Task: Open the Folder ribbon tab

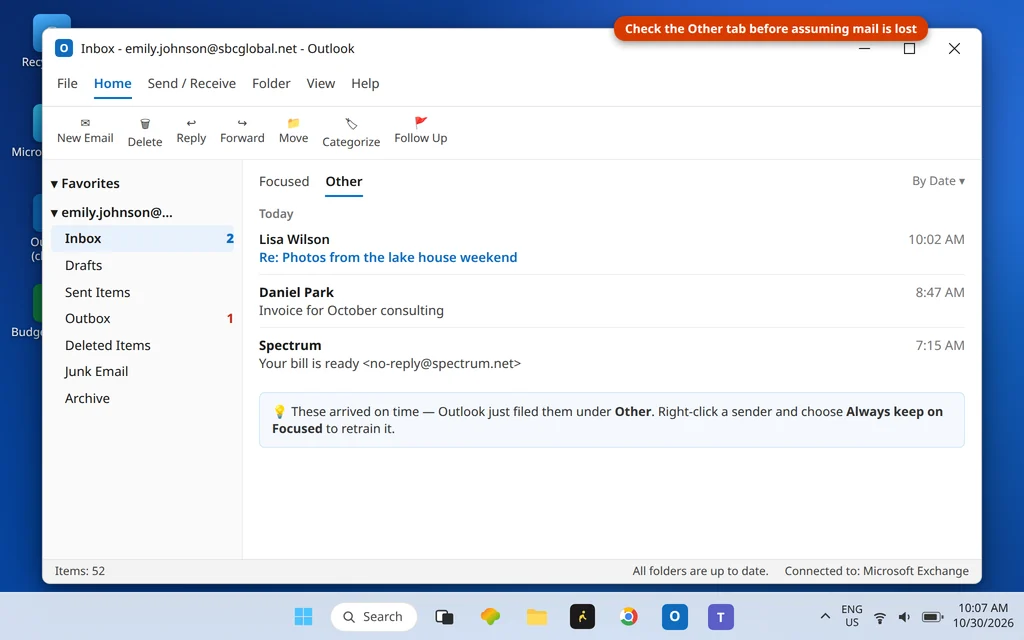Action: pos(271,84)
